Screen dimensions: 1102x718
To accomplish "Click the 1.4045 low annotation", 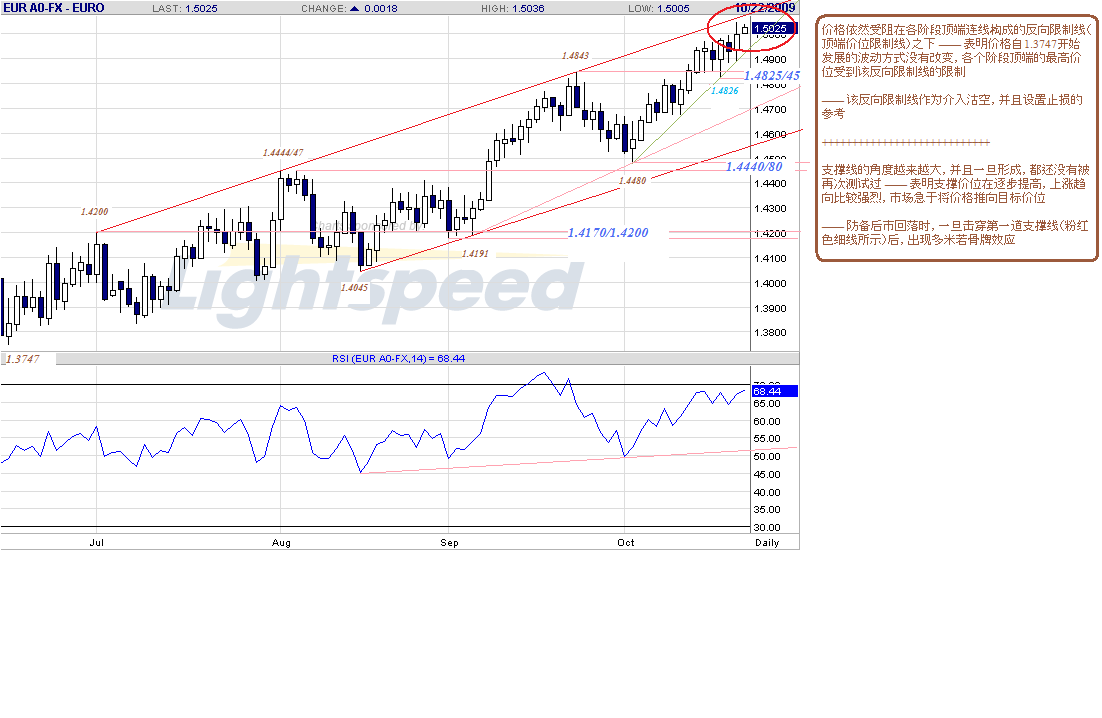I will (354, 288).
